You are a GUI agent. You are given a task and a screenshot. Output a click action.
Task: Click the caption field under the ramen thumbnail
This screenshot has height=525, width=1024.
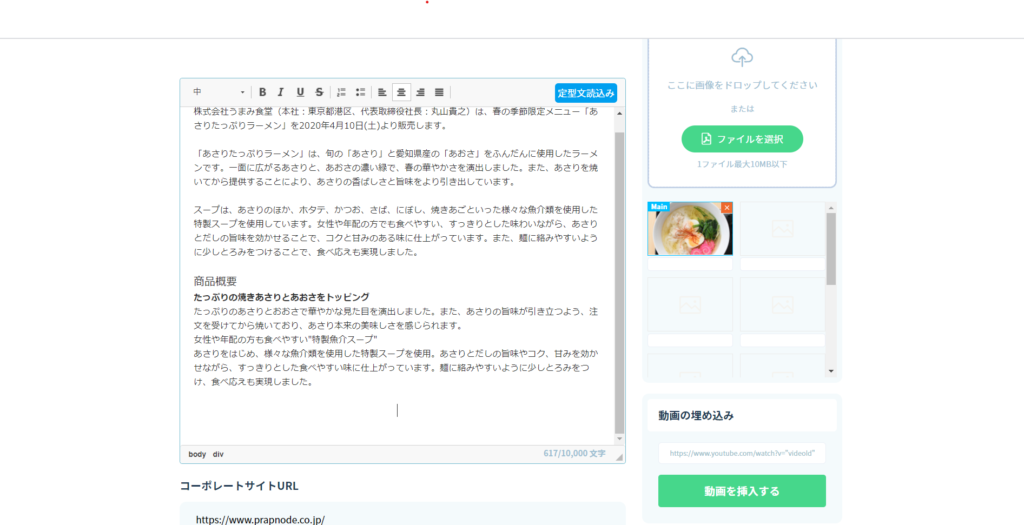pyautogui.click(x=690, y=264)
